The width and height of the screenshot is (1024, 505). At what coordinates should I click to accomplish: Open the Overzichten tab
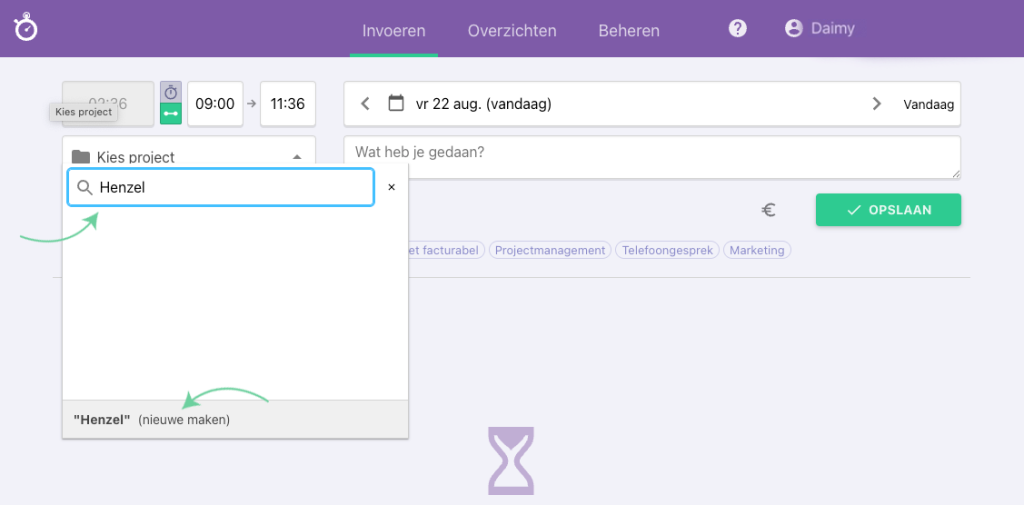(x=512, y=30)
